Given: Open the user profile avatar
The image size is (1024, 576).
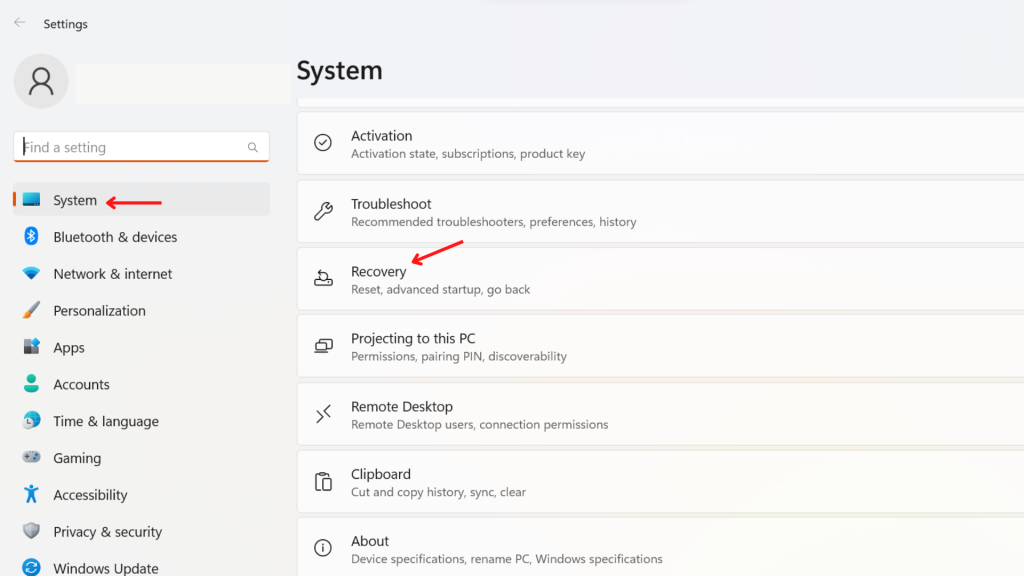Looking at the screenshot, I should tap(41, 81).
